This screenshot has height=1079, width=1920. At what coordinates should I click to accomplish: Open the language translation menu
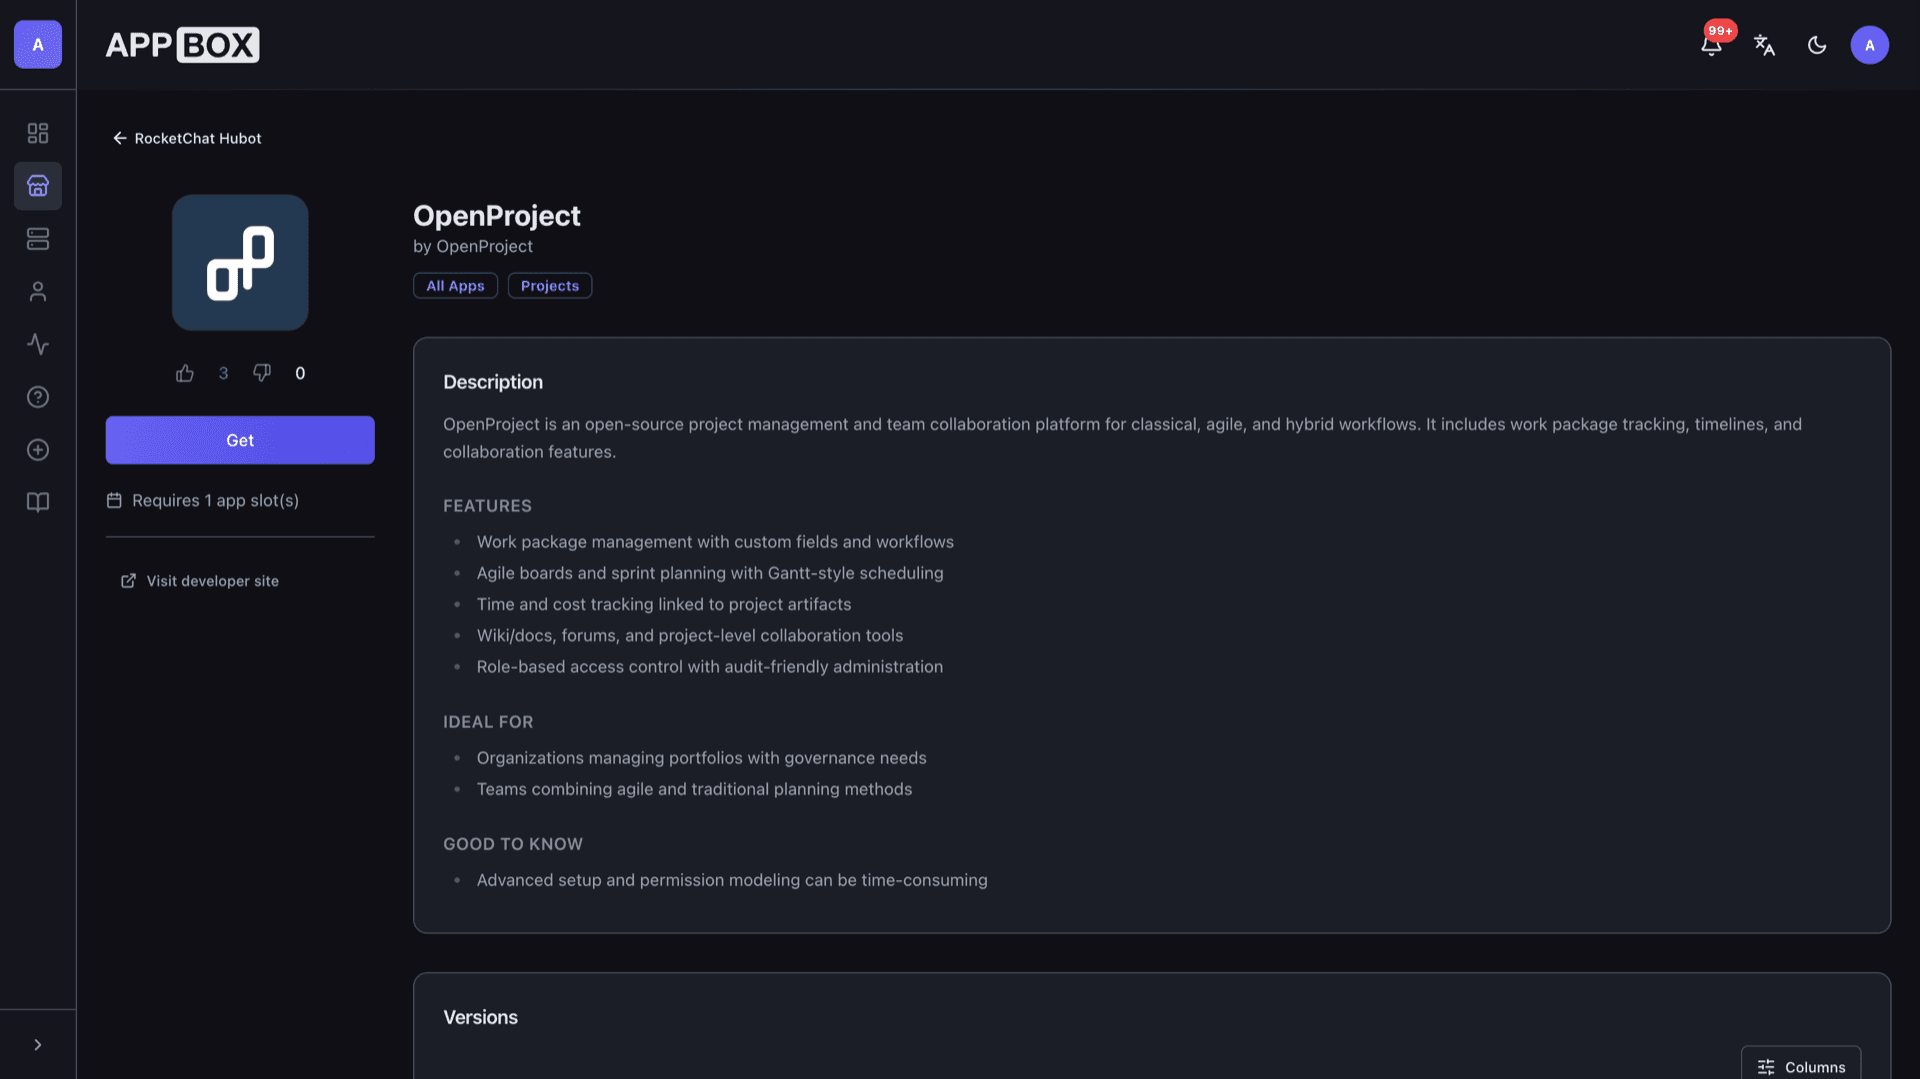1765,45
